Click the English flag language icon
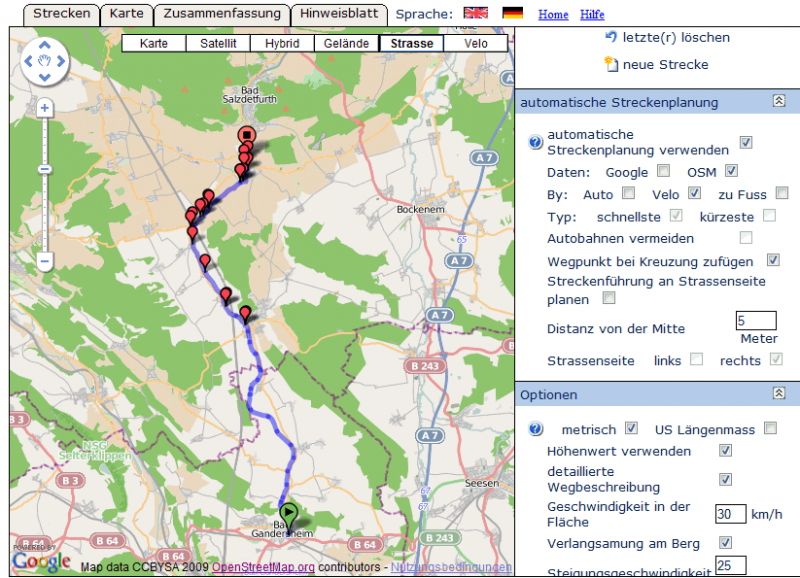This screenshot has width=800, height=578. (476, 14)
